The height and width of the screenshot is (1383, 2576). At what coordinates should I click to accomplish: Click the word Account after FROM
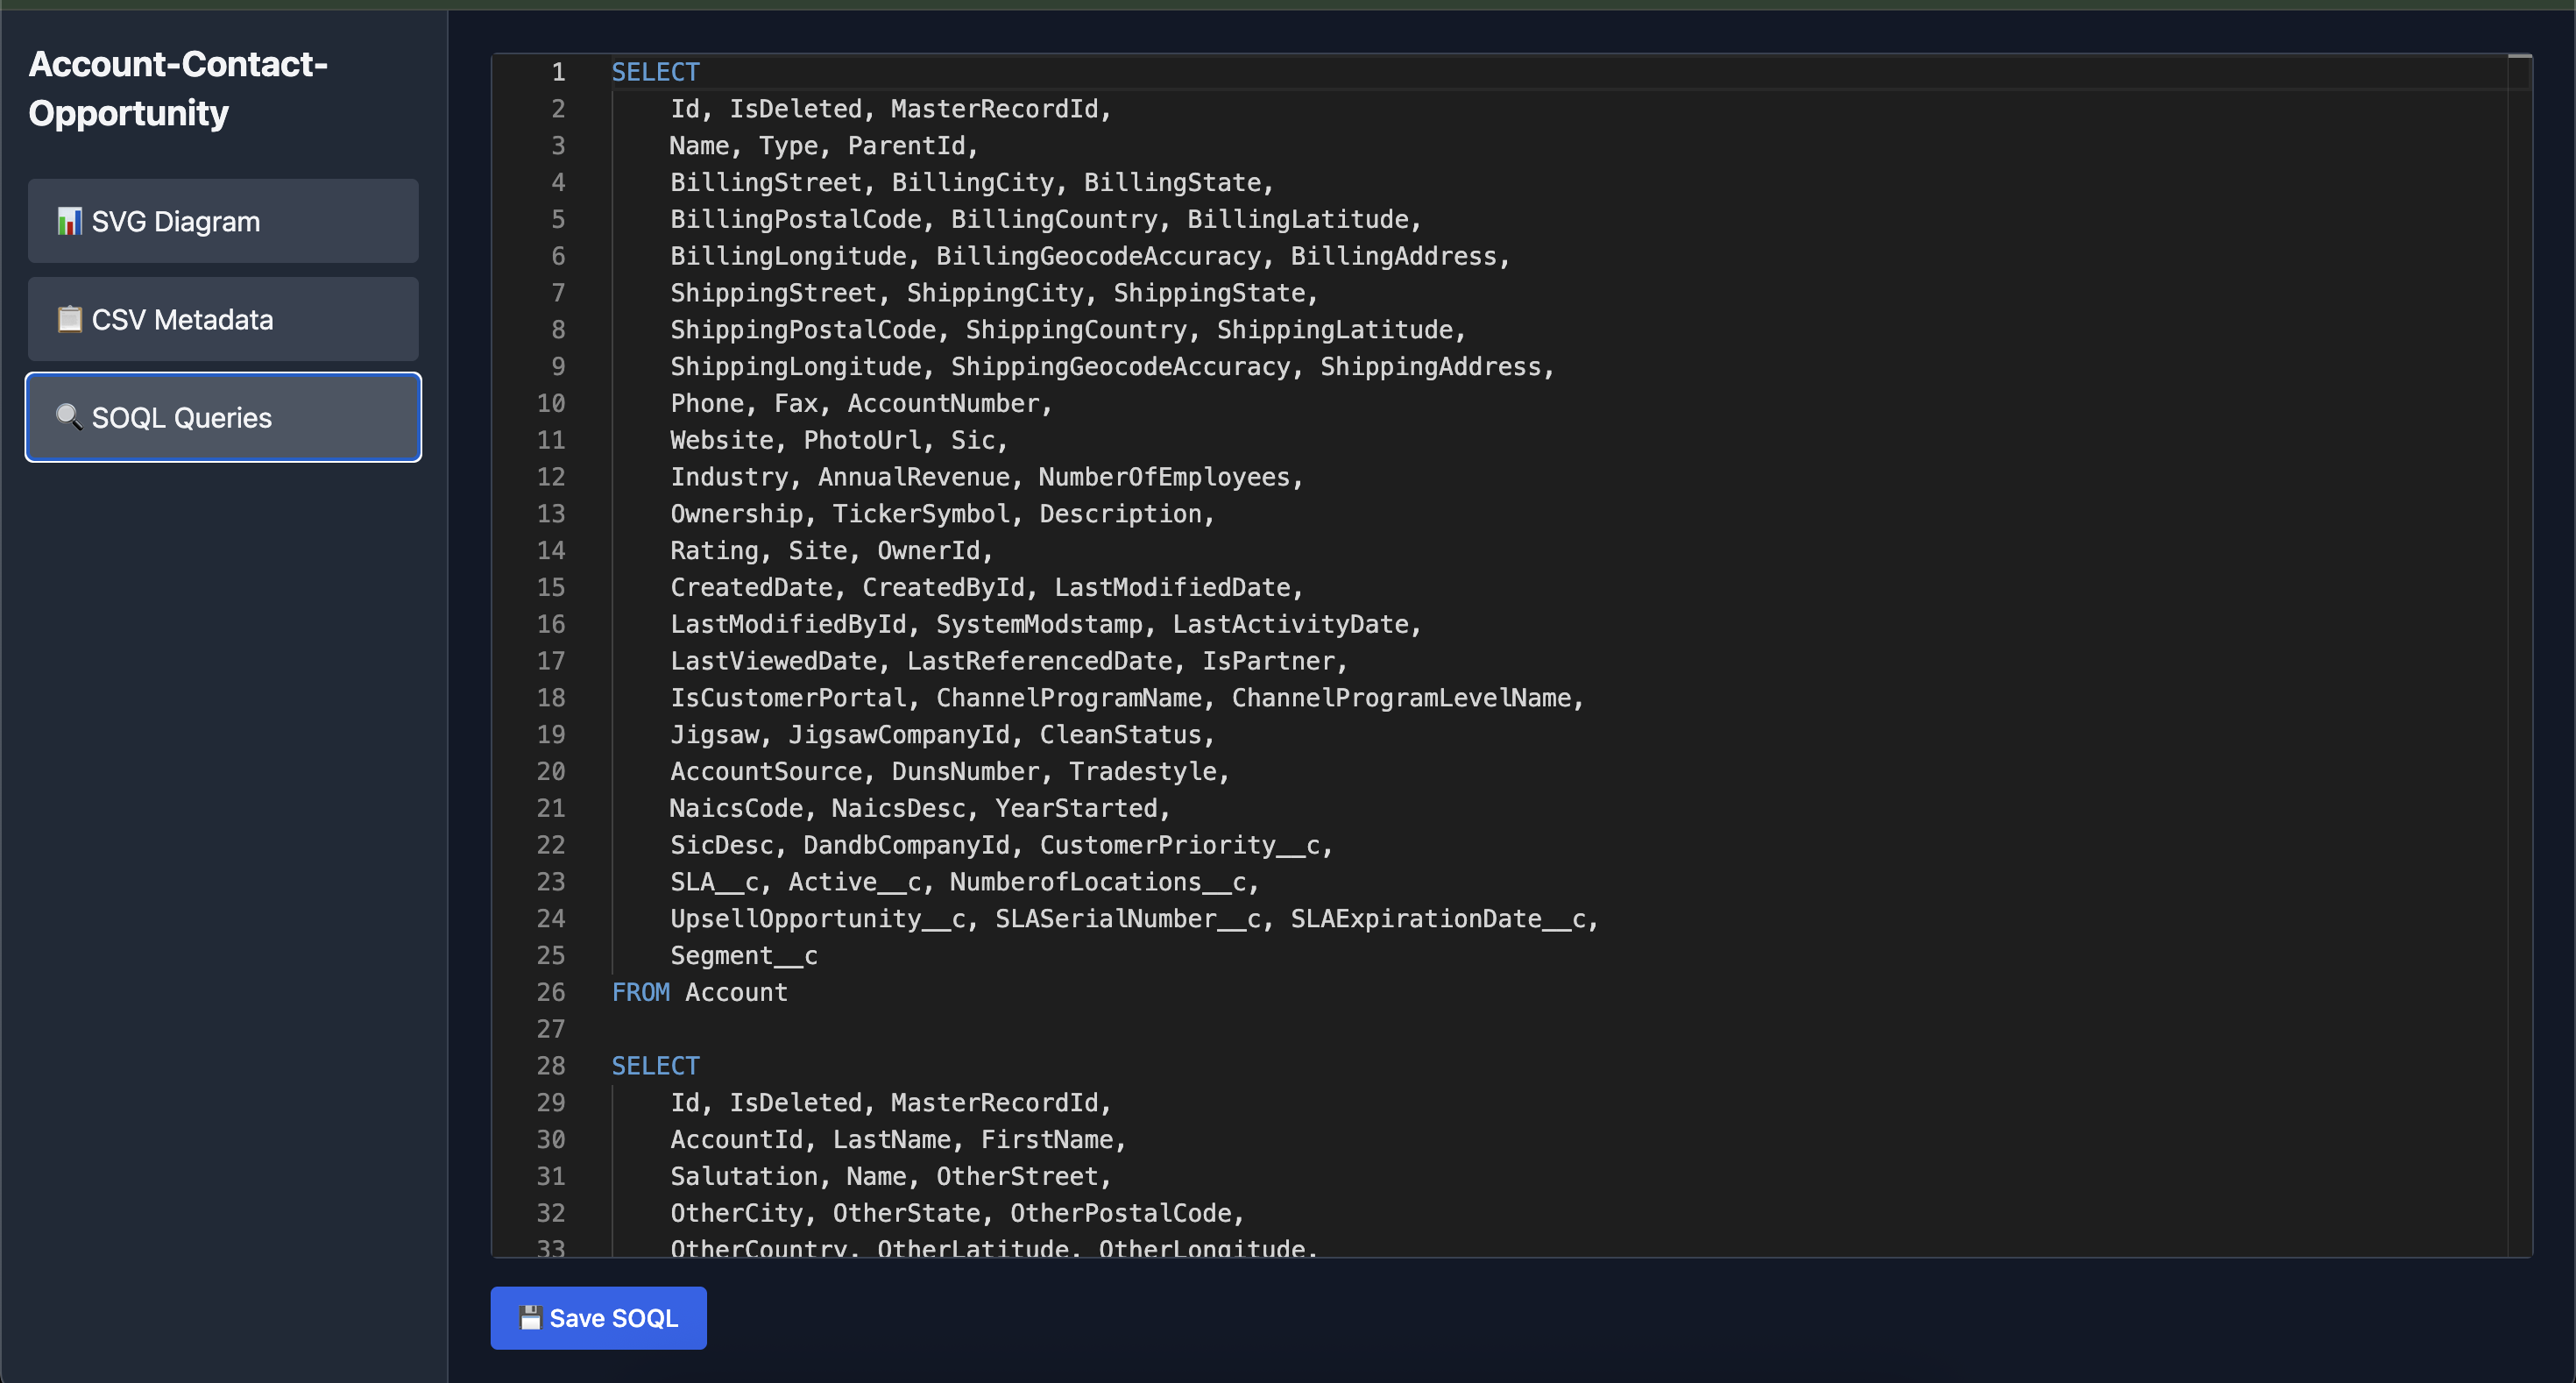pos(736,992)
